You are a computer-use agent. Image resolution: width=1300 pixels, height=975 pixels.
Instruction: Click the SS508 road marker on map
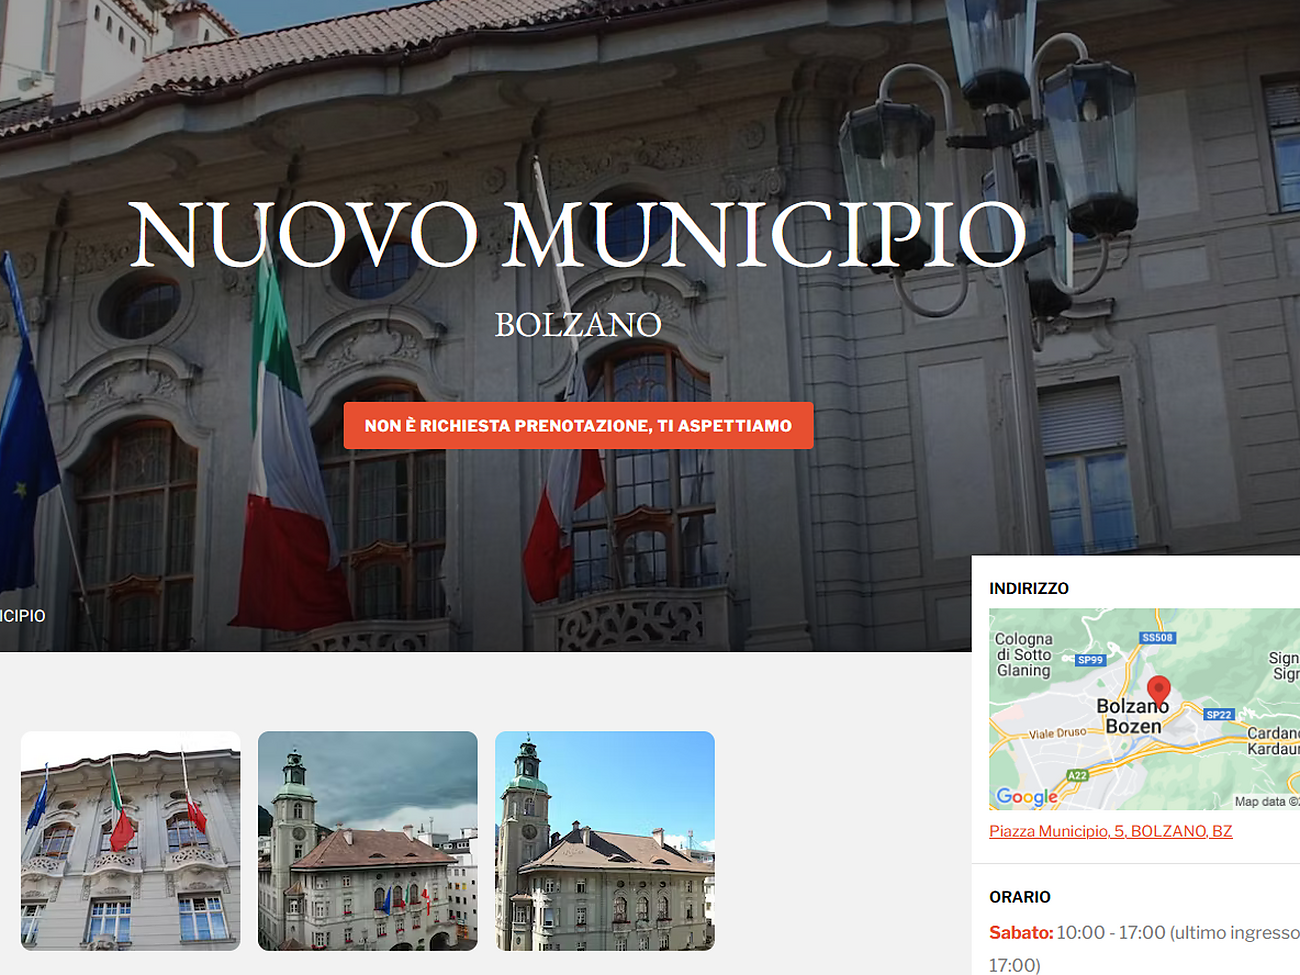point(1157,637)
